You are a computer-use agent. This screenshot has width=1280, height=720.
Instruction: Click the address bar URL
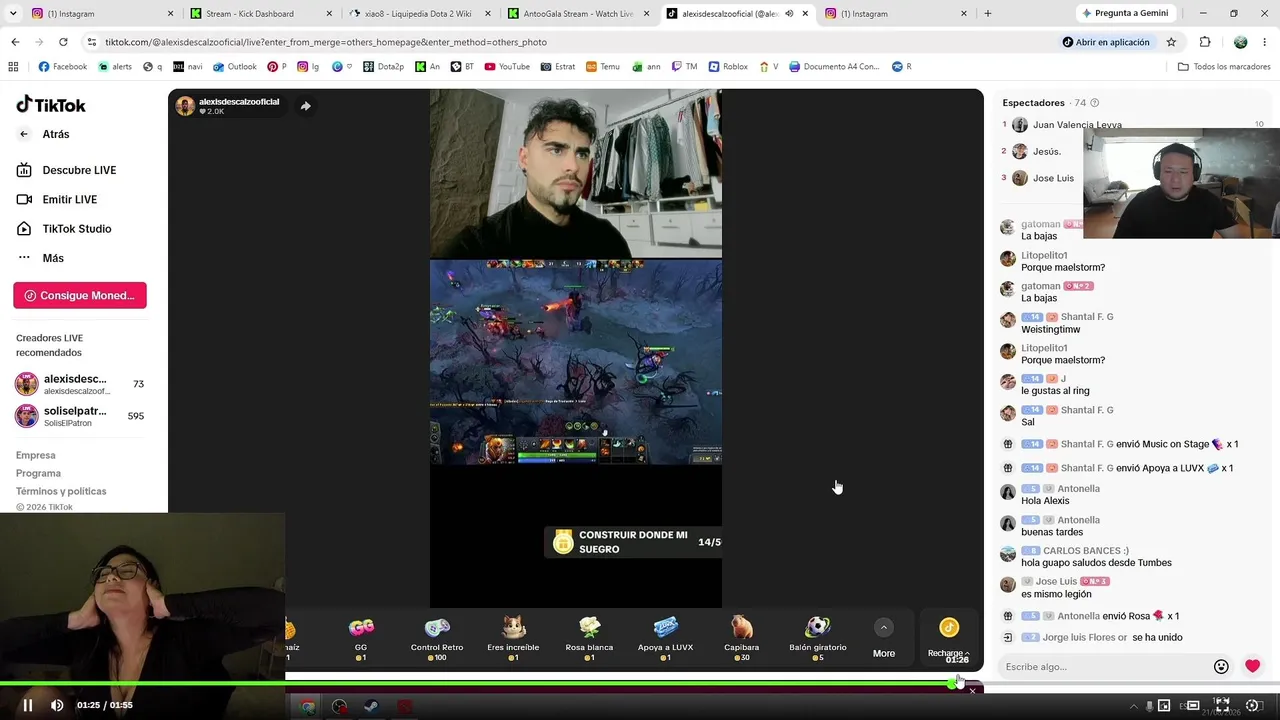coord(326,43)
